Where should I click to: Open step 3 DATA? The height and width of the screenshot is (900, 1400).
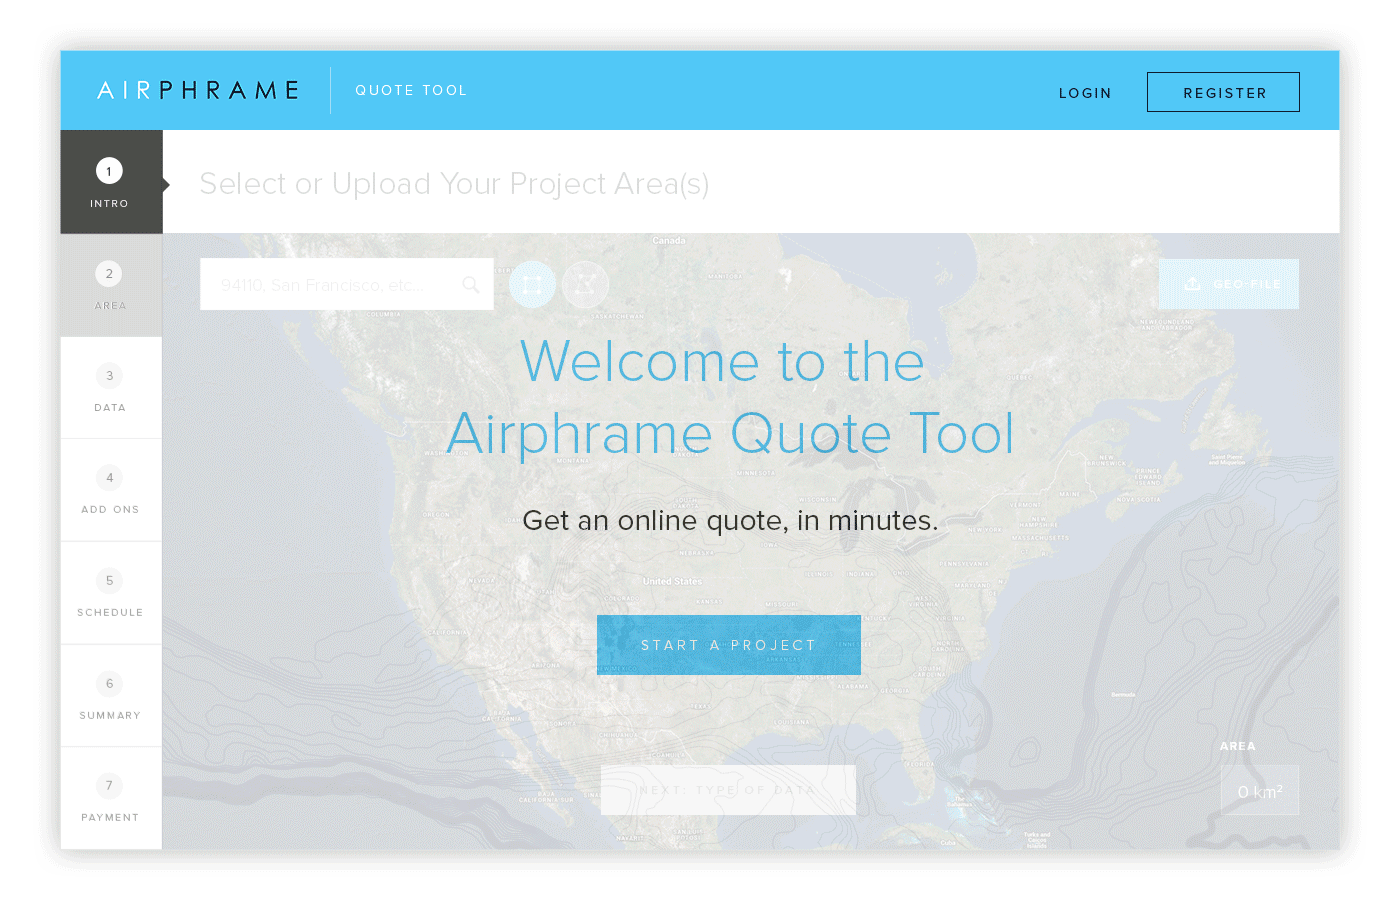pos(111,388)
